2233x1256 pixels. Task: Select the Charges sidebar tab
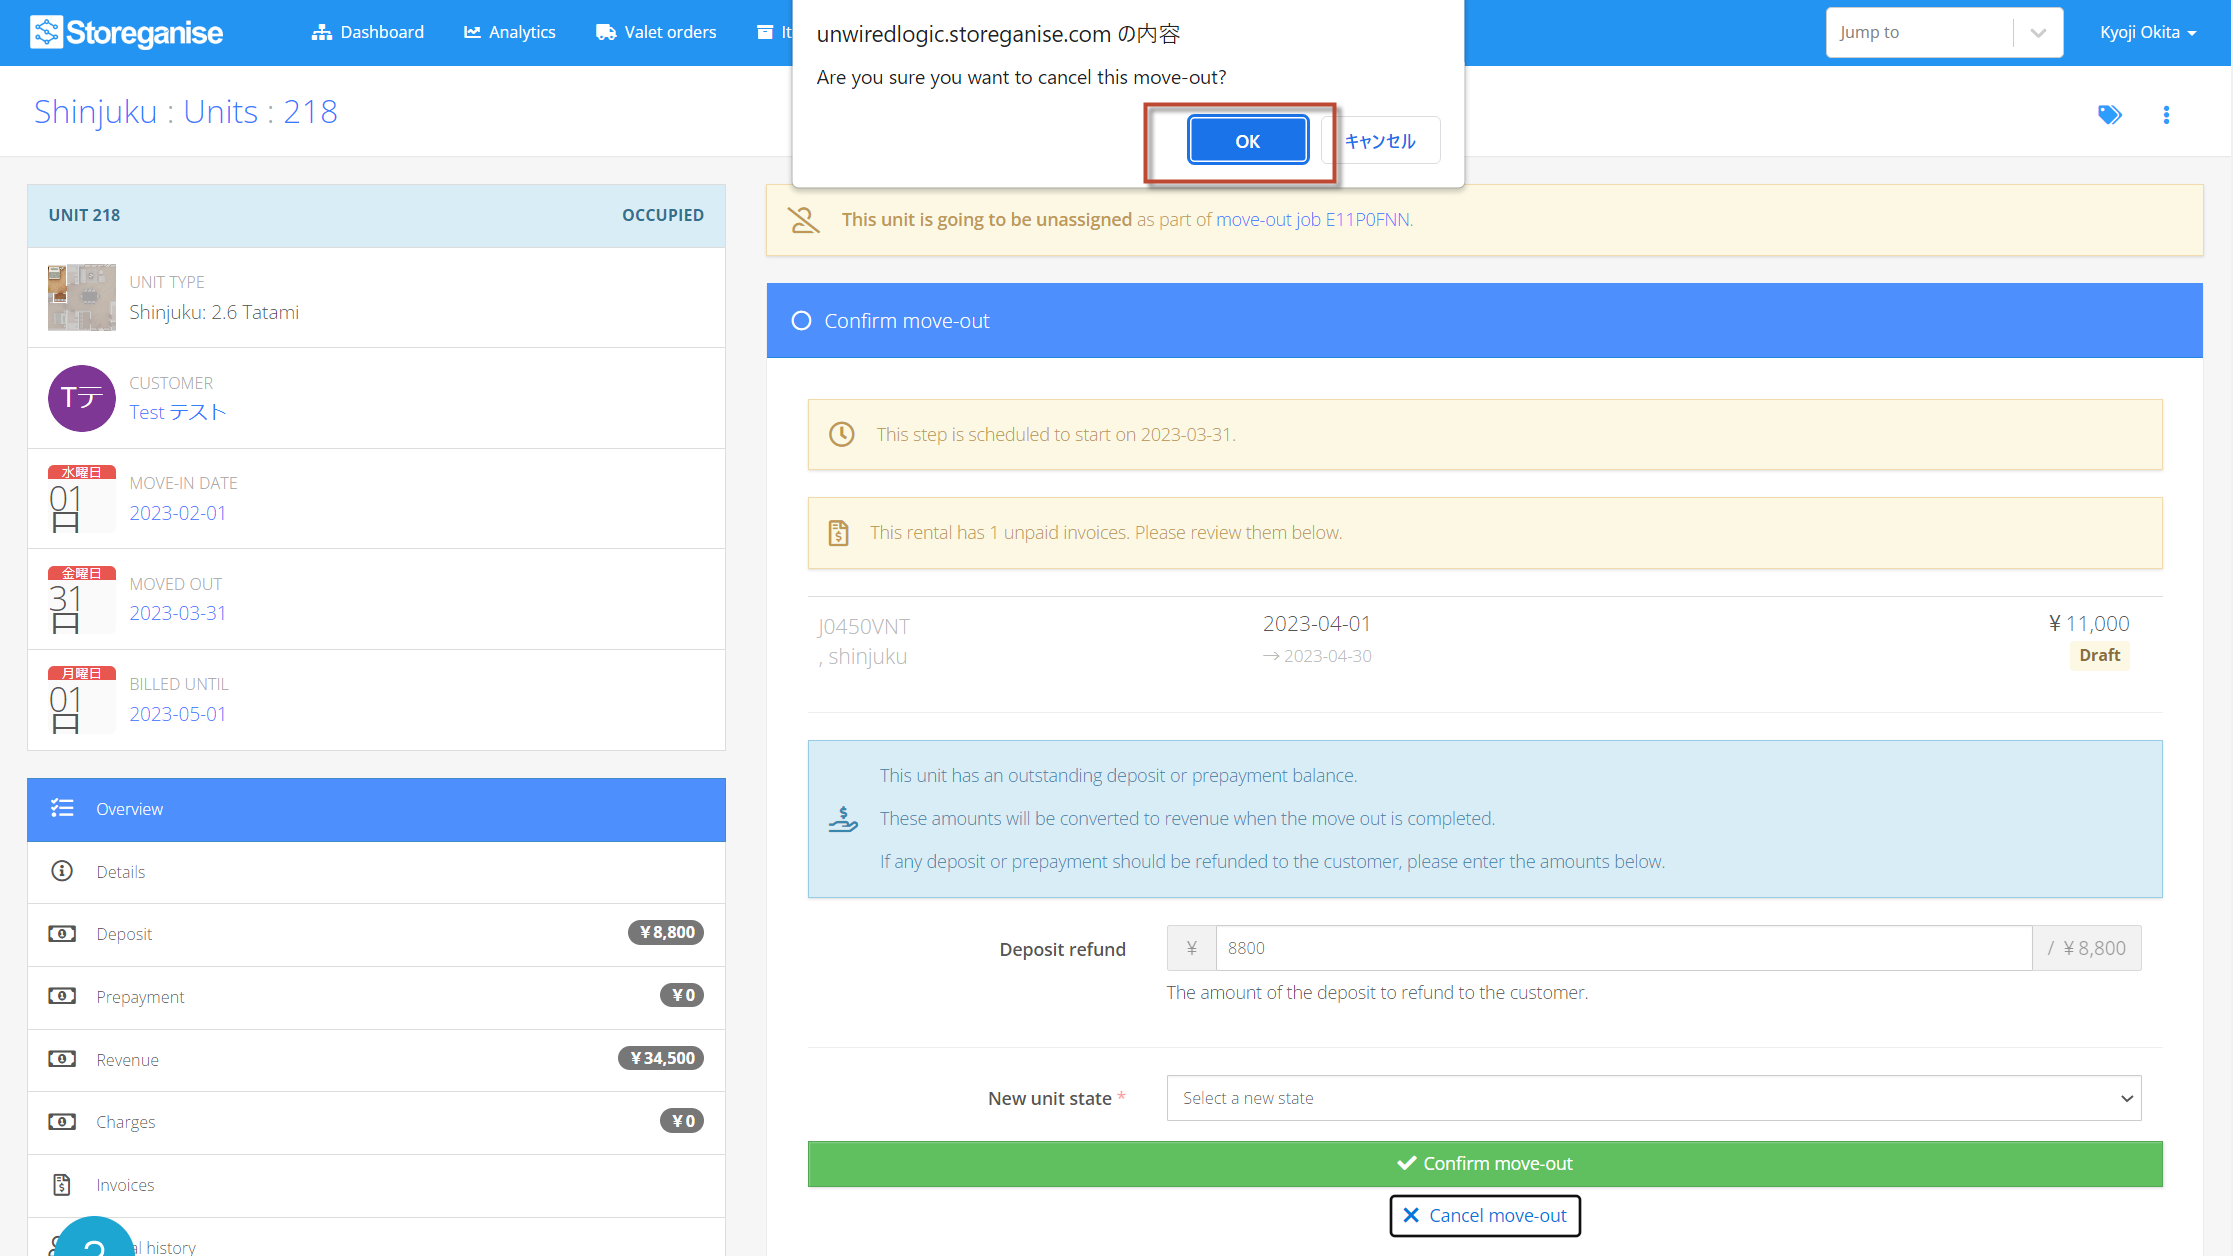click(x=376, y=1122)
